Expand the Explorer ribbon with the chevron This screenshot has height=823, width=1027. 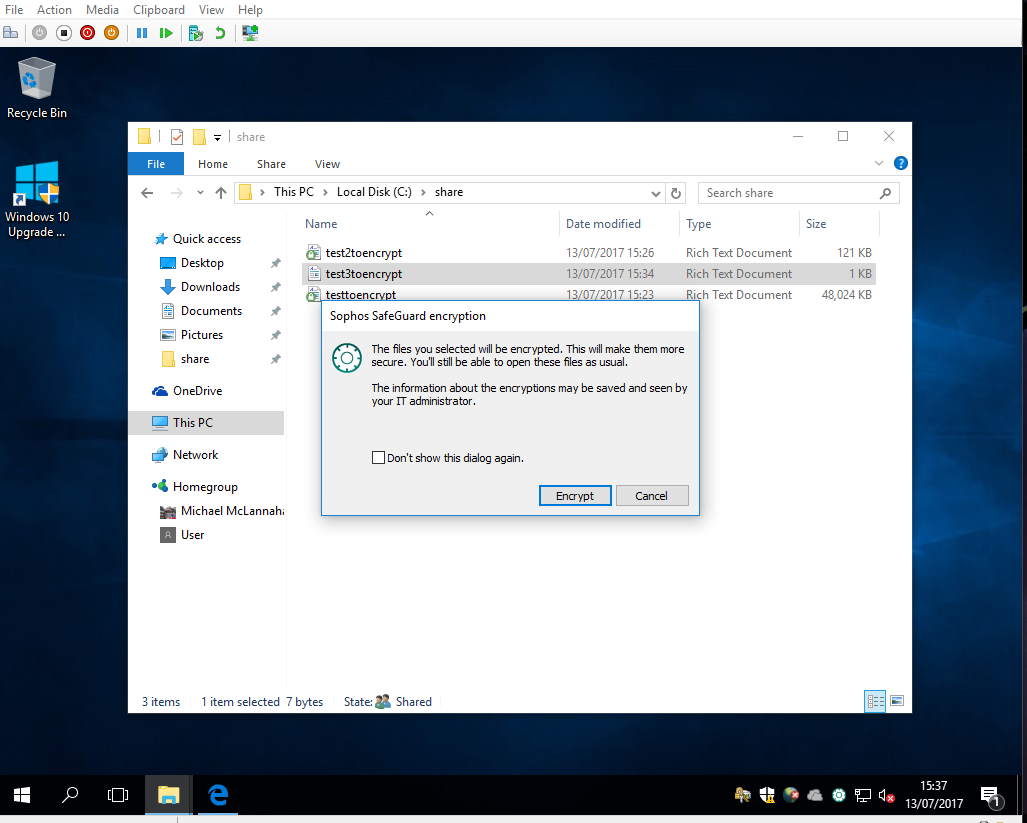(879, 163)
